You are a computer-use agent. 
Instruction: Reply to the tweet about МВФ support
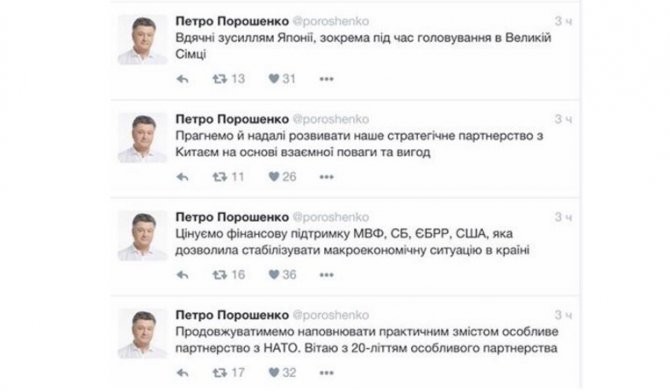(182, 275)
